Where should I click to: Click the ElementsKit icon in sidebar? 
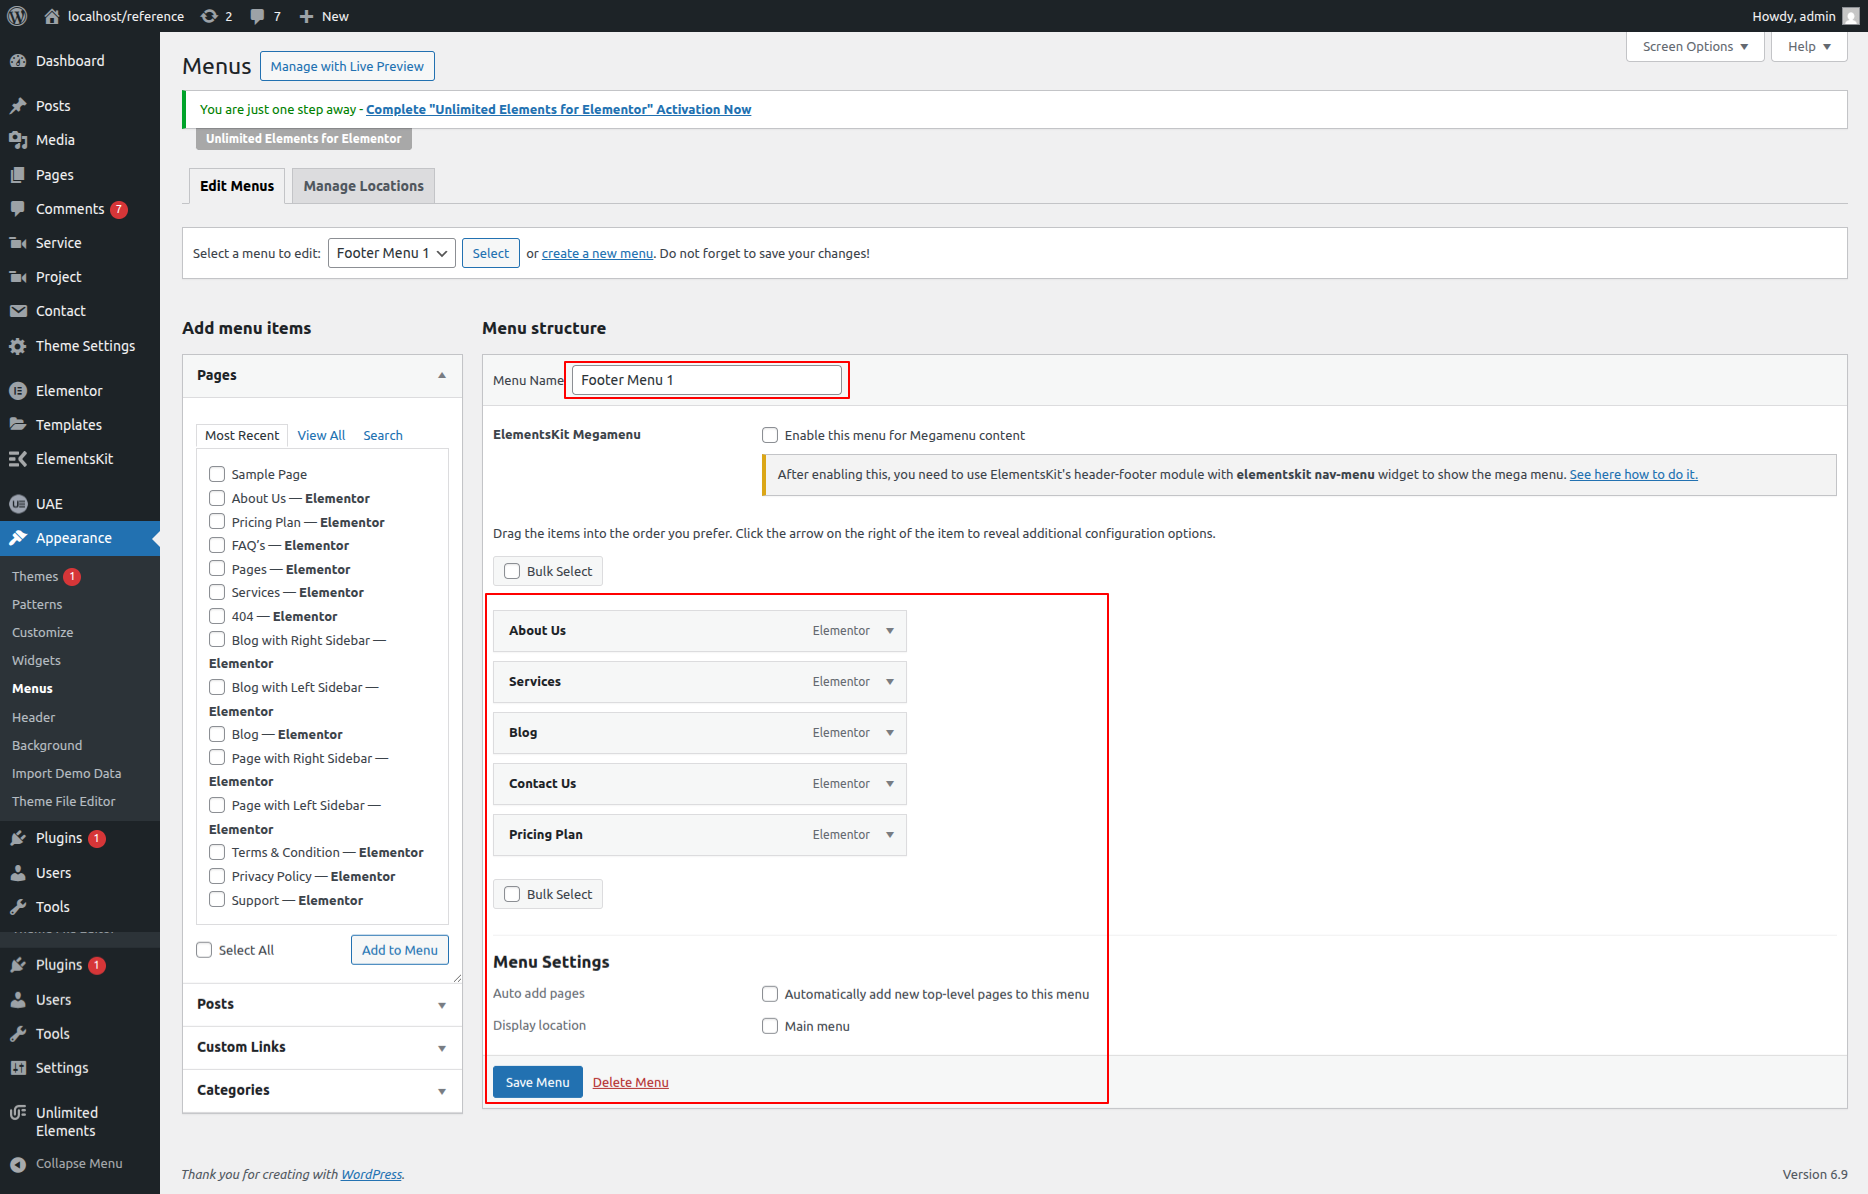point(18,459)
